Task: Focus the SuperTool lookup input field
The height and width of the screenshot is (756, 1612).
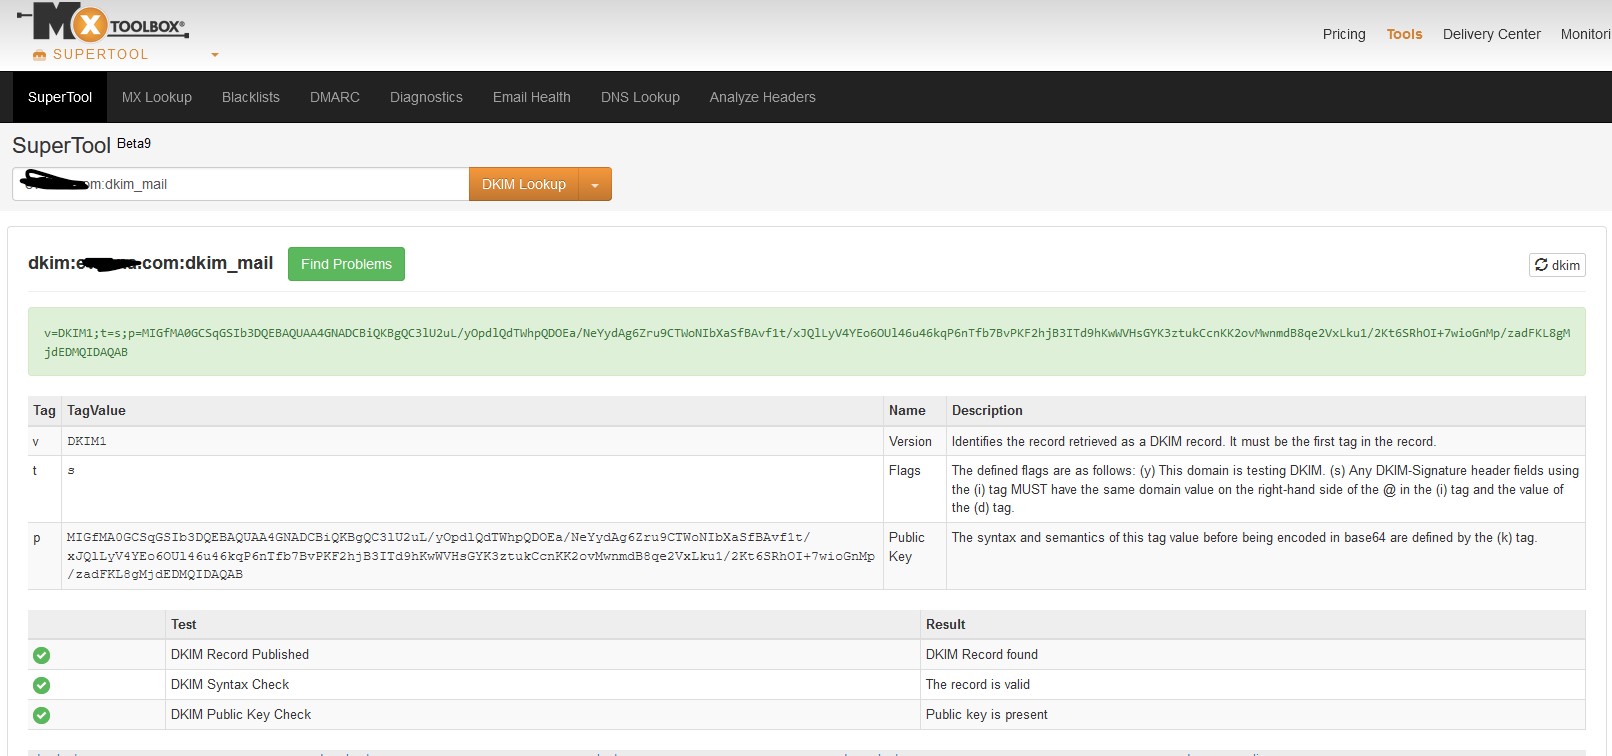Action: (x=300, y=185)
